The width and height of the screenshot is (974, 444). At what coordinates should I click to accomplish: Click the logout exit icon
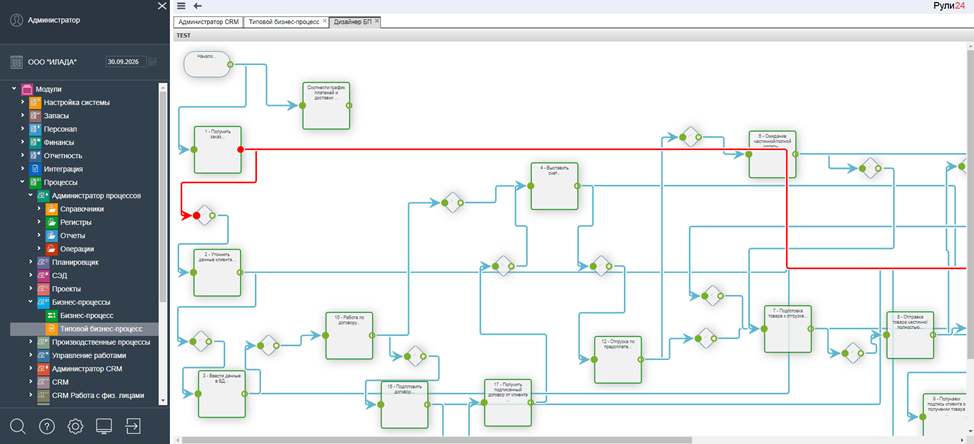click(x=132, y=426)
